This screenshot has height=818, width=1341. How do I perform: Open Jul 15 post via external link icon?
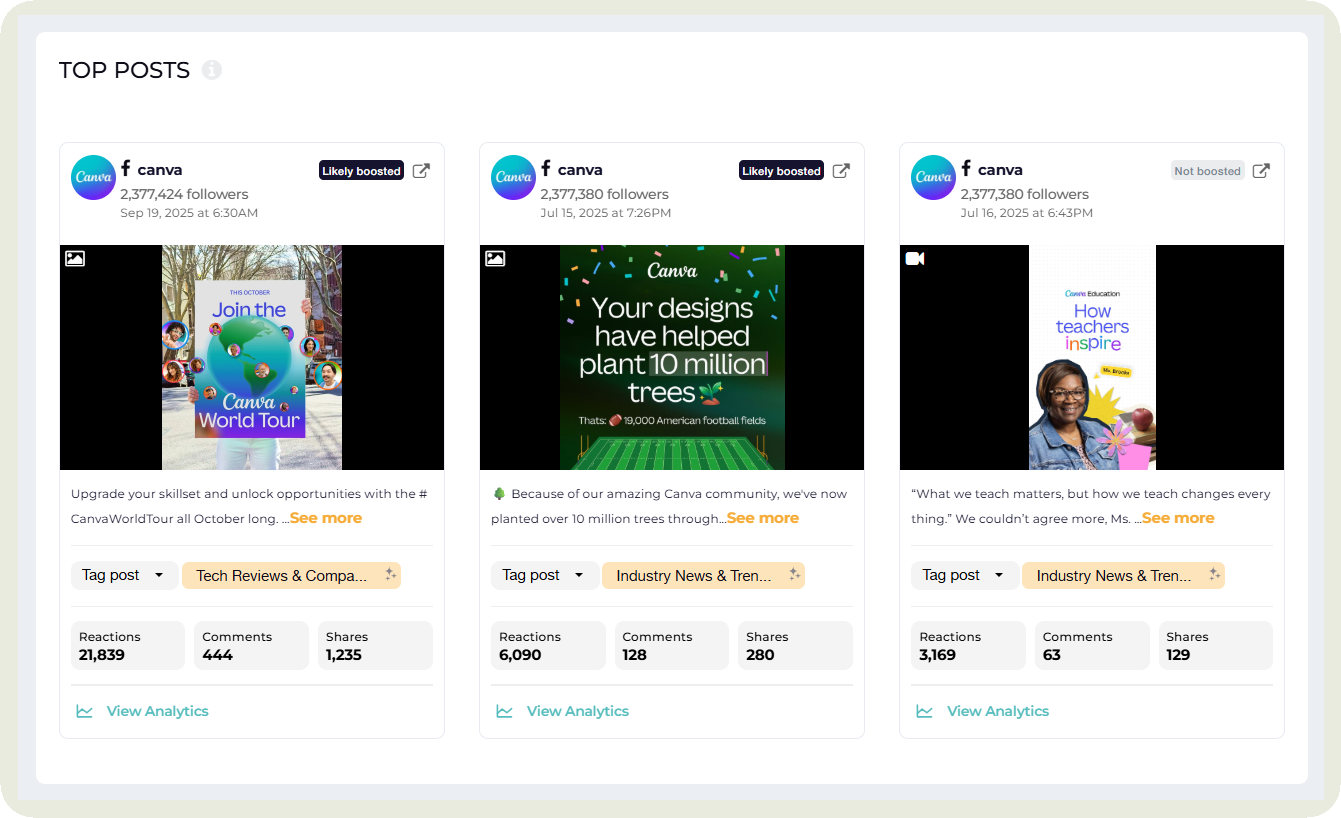(841, 171)
